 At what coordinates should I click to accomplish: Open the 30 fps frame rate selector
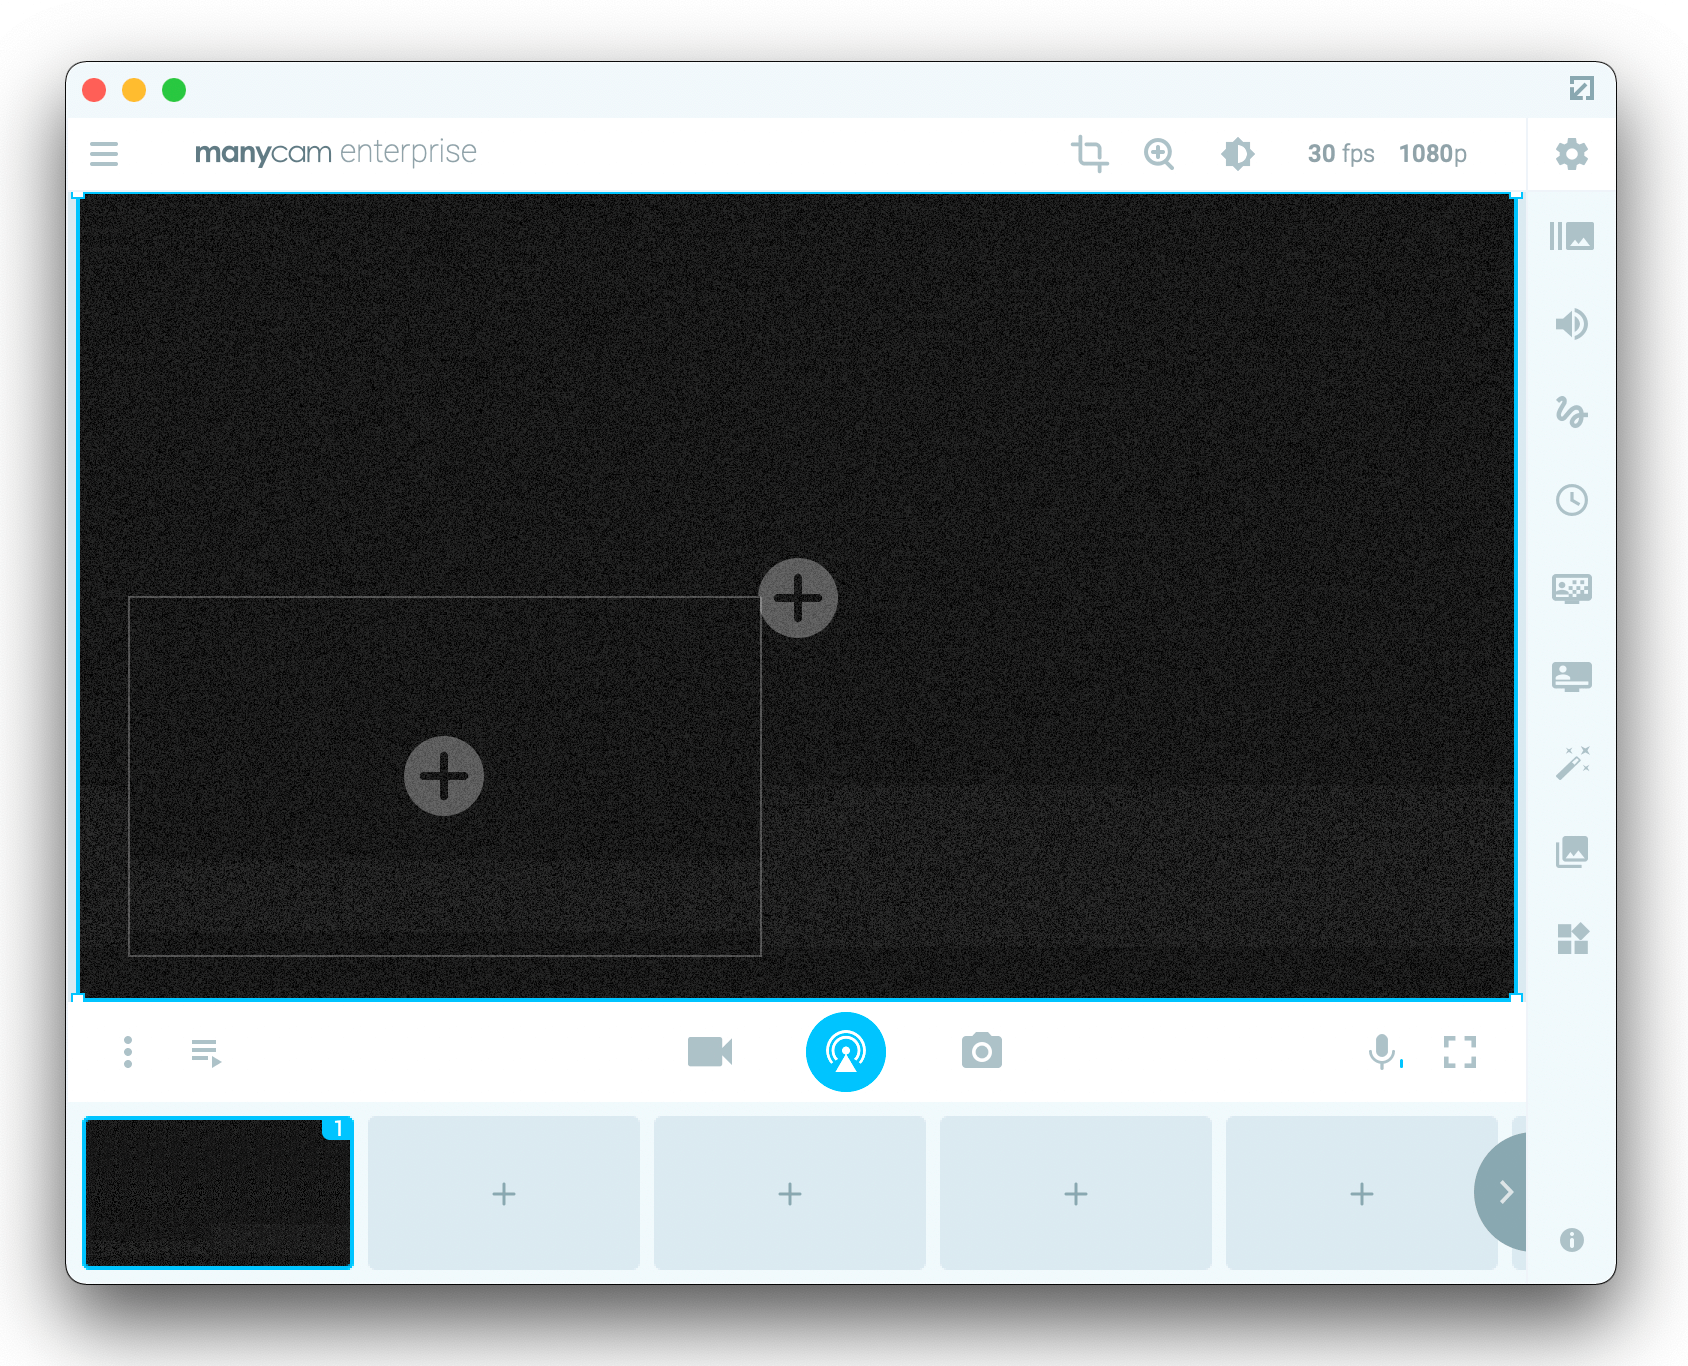point(1340,153)
